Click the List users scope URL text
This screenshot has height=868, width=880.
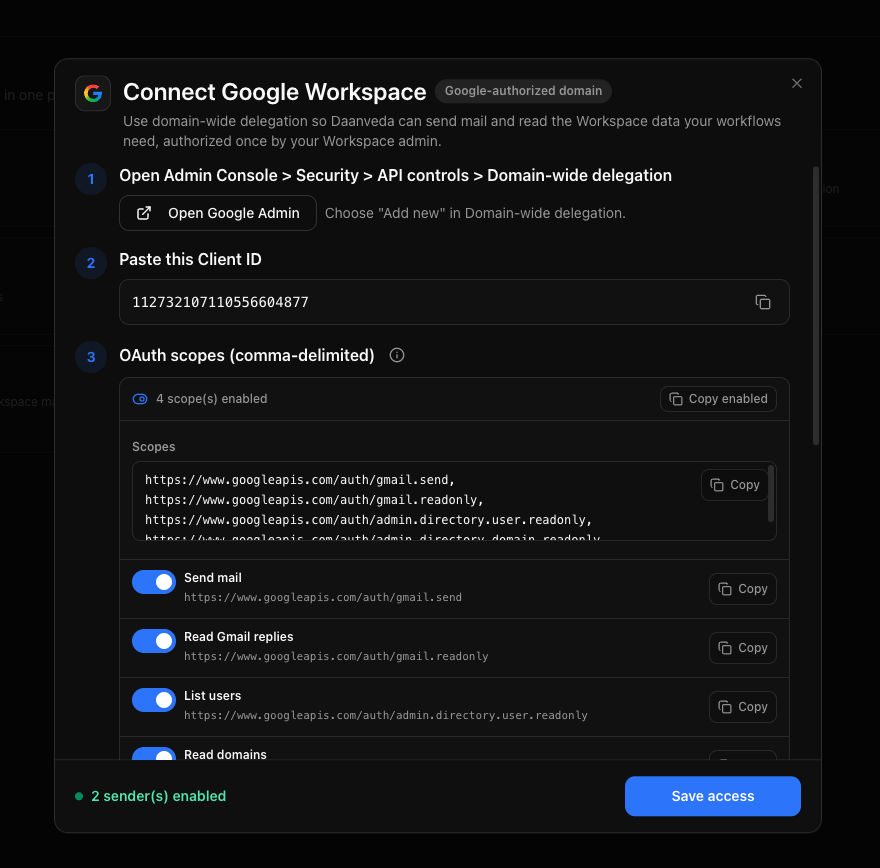386,715
